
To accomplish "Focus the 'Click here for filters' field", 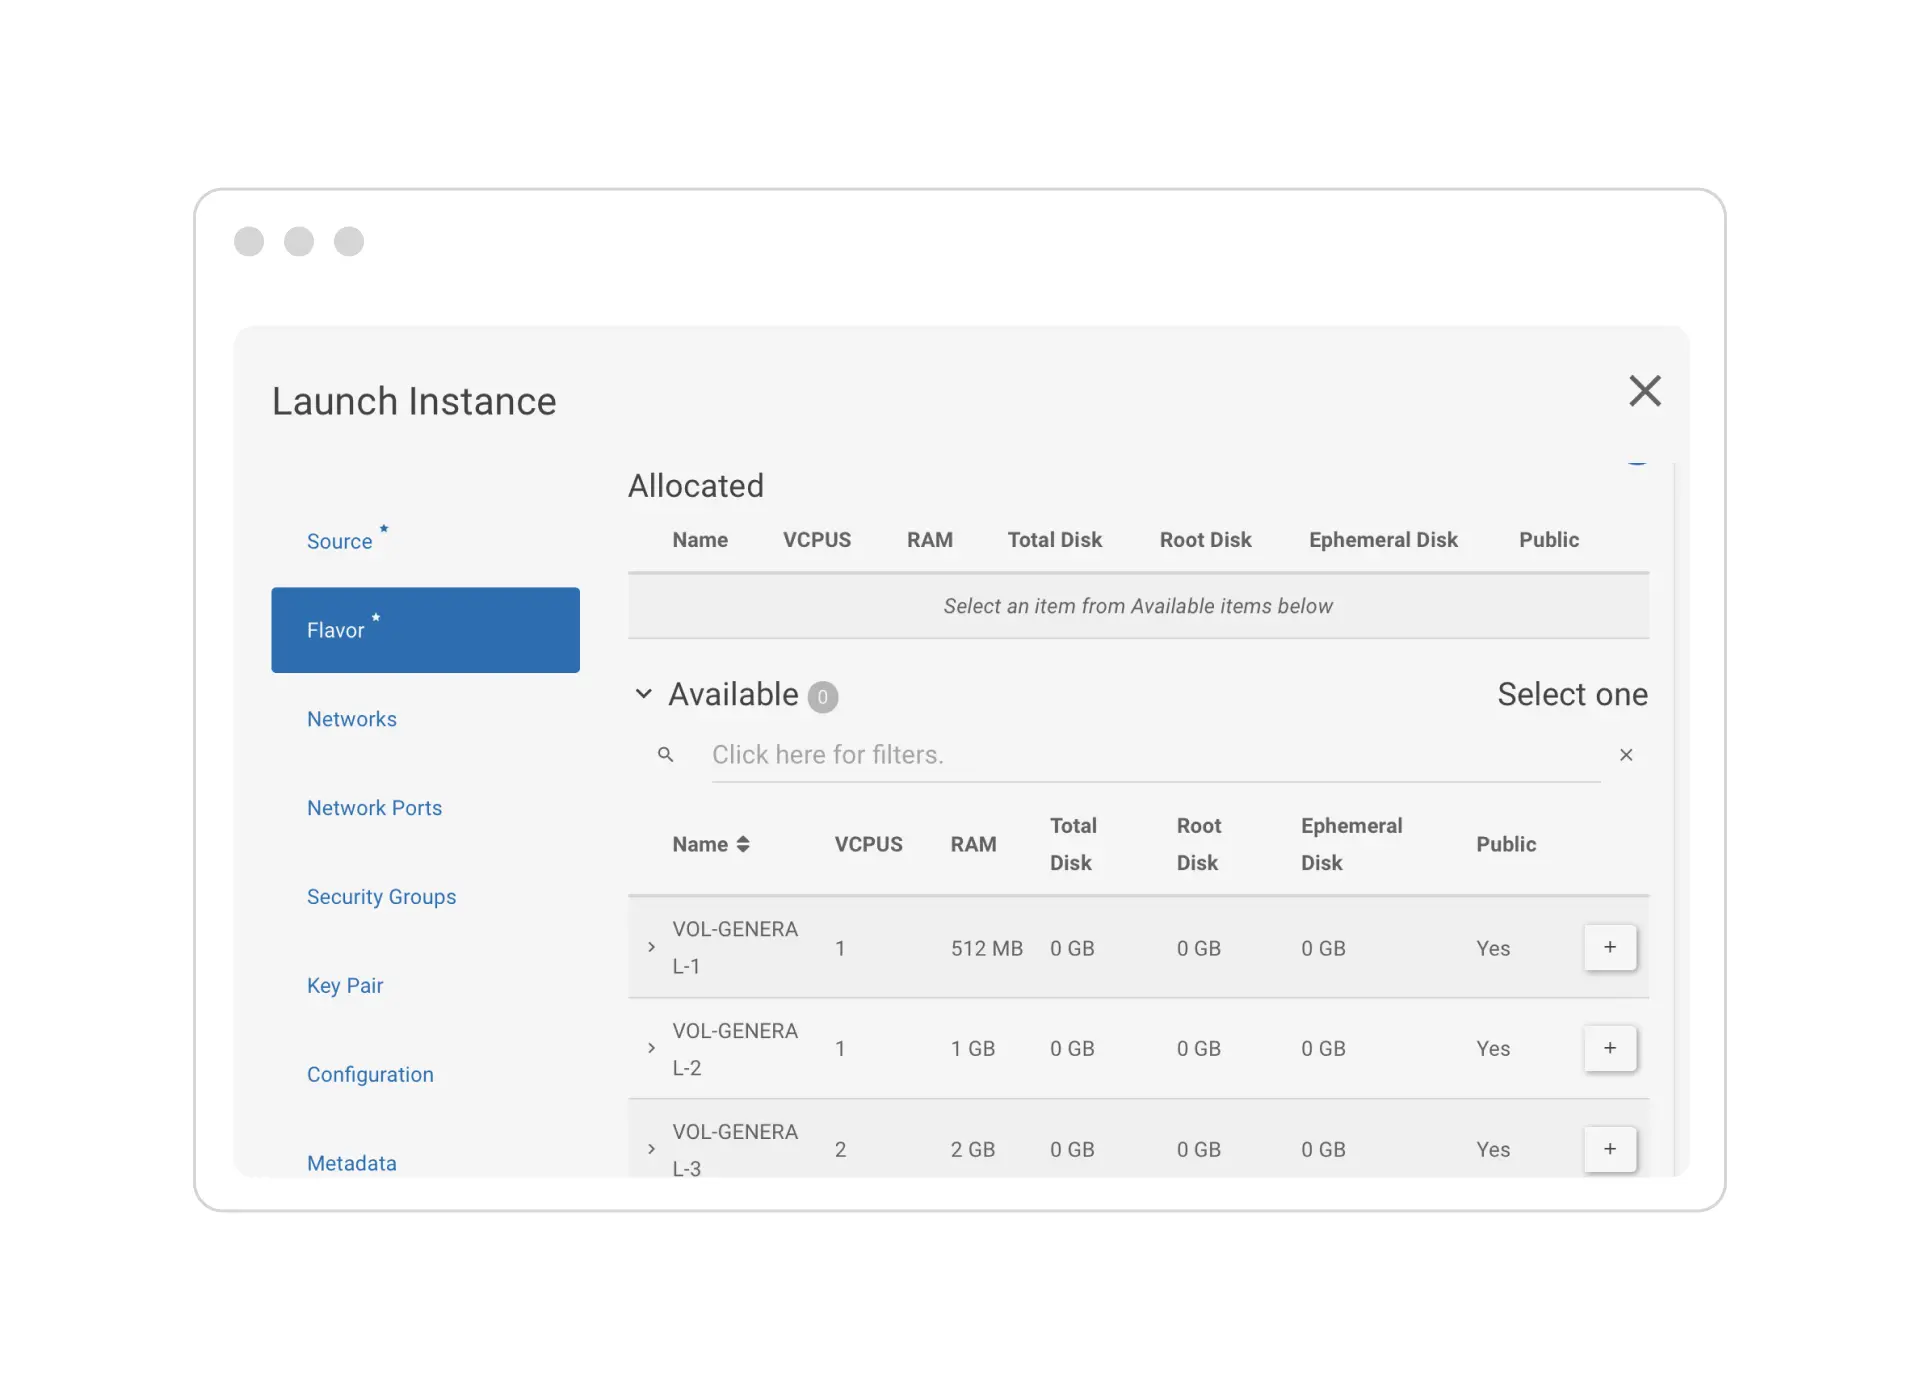I will click(1156, 755).
